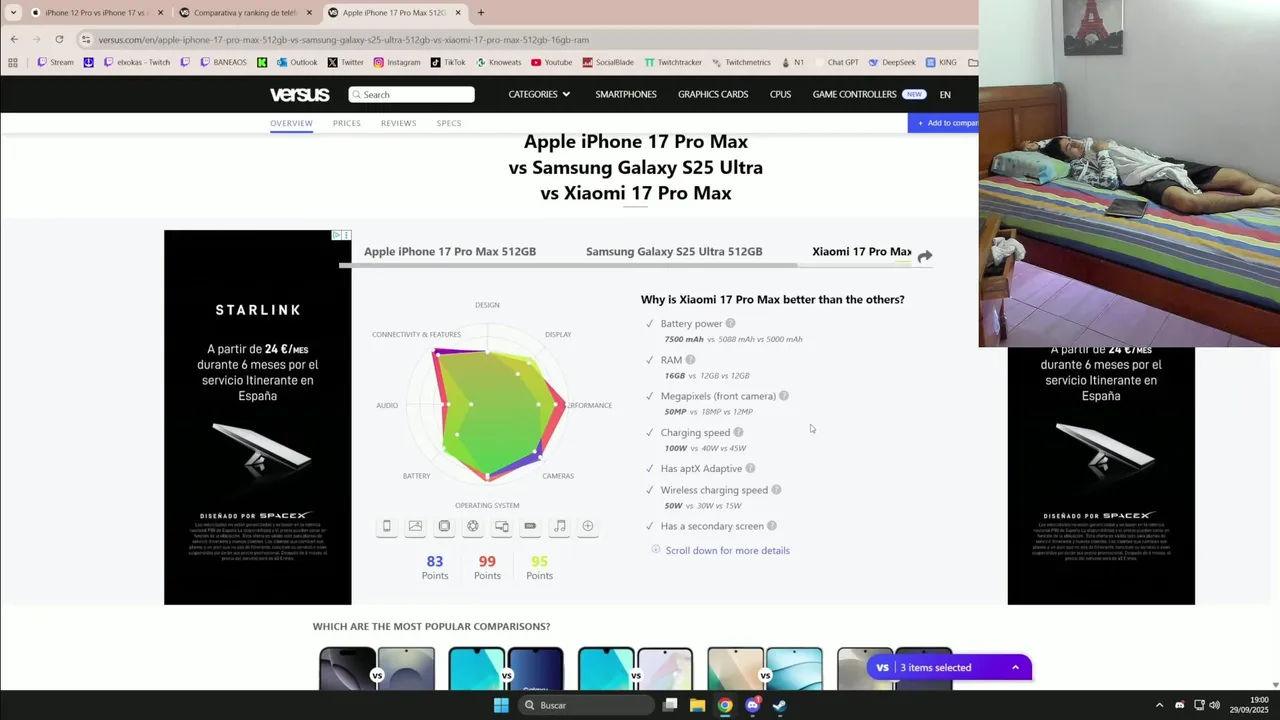Open the Specs section tab
Viewport: 1280px width, 720px height.
[449, 123]
